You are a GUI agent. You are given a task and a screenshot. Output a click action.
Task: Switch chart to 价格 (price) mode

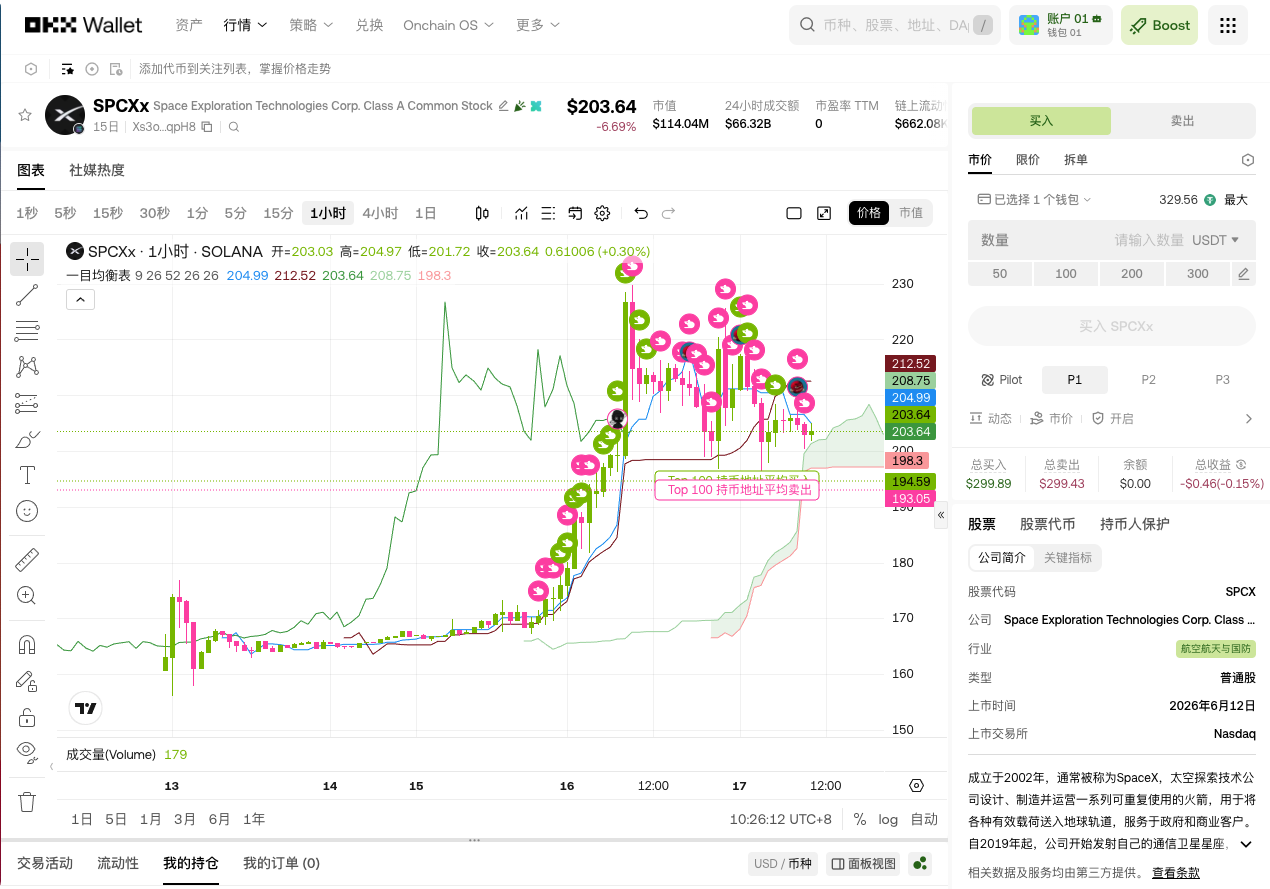point(869,213)
